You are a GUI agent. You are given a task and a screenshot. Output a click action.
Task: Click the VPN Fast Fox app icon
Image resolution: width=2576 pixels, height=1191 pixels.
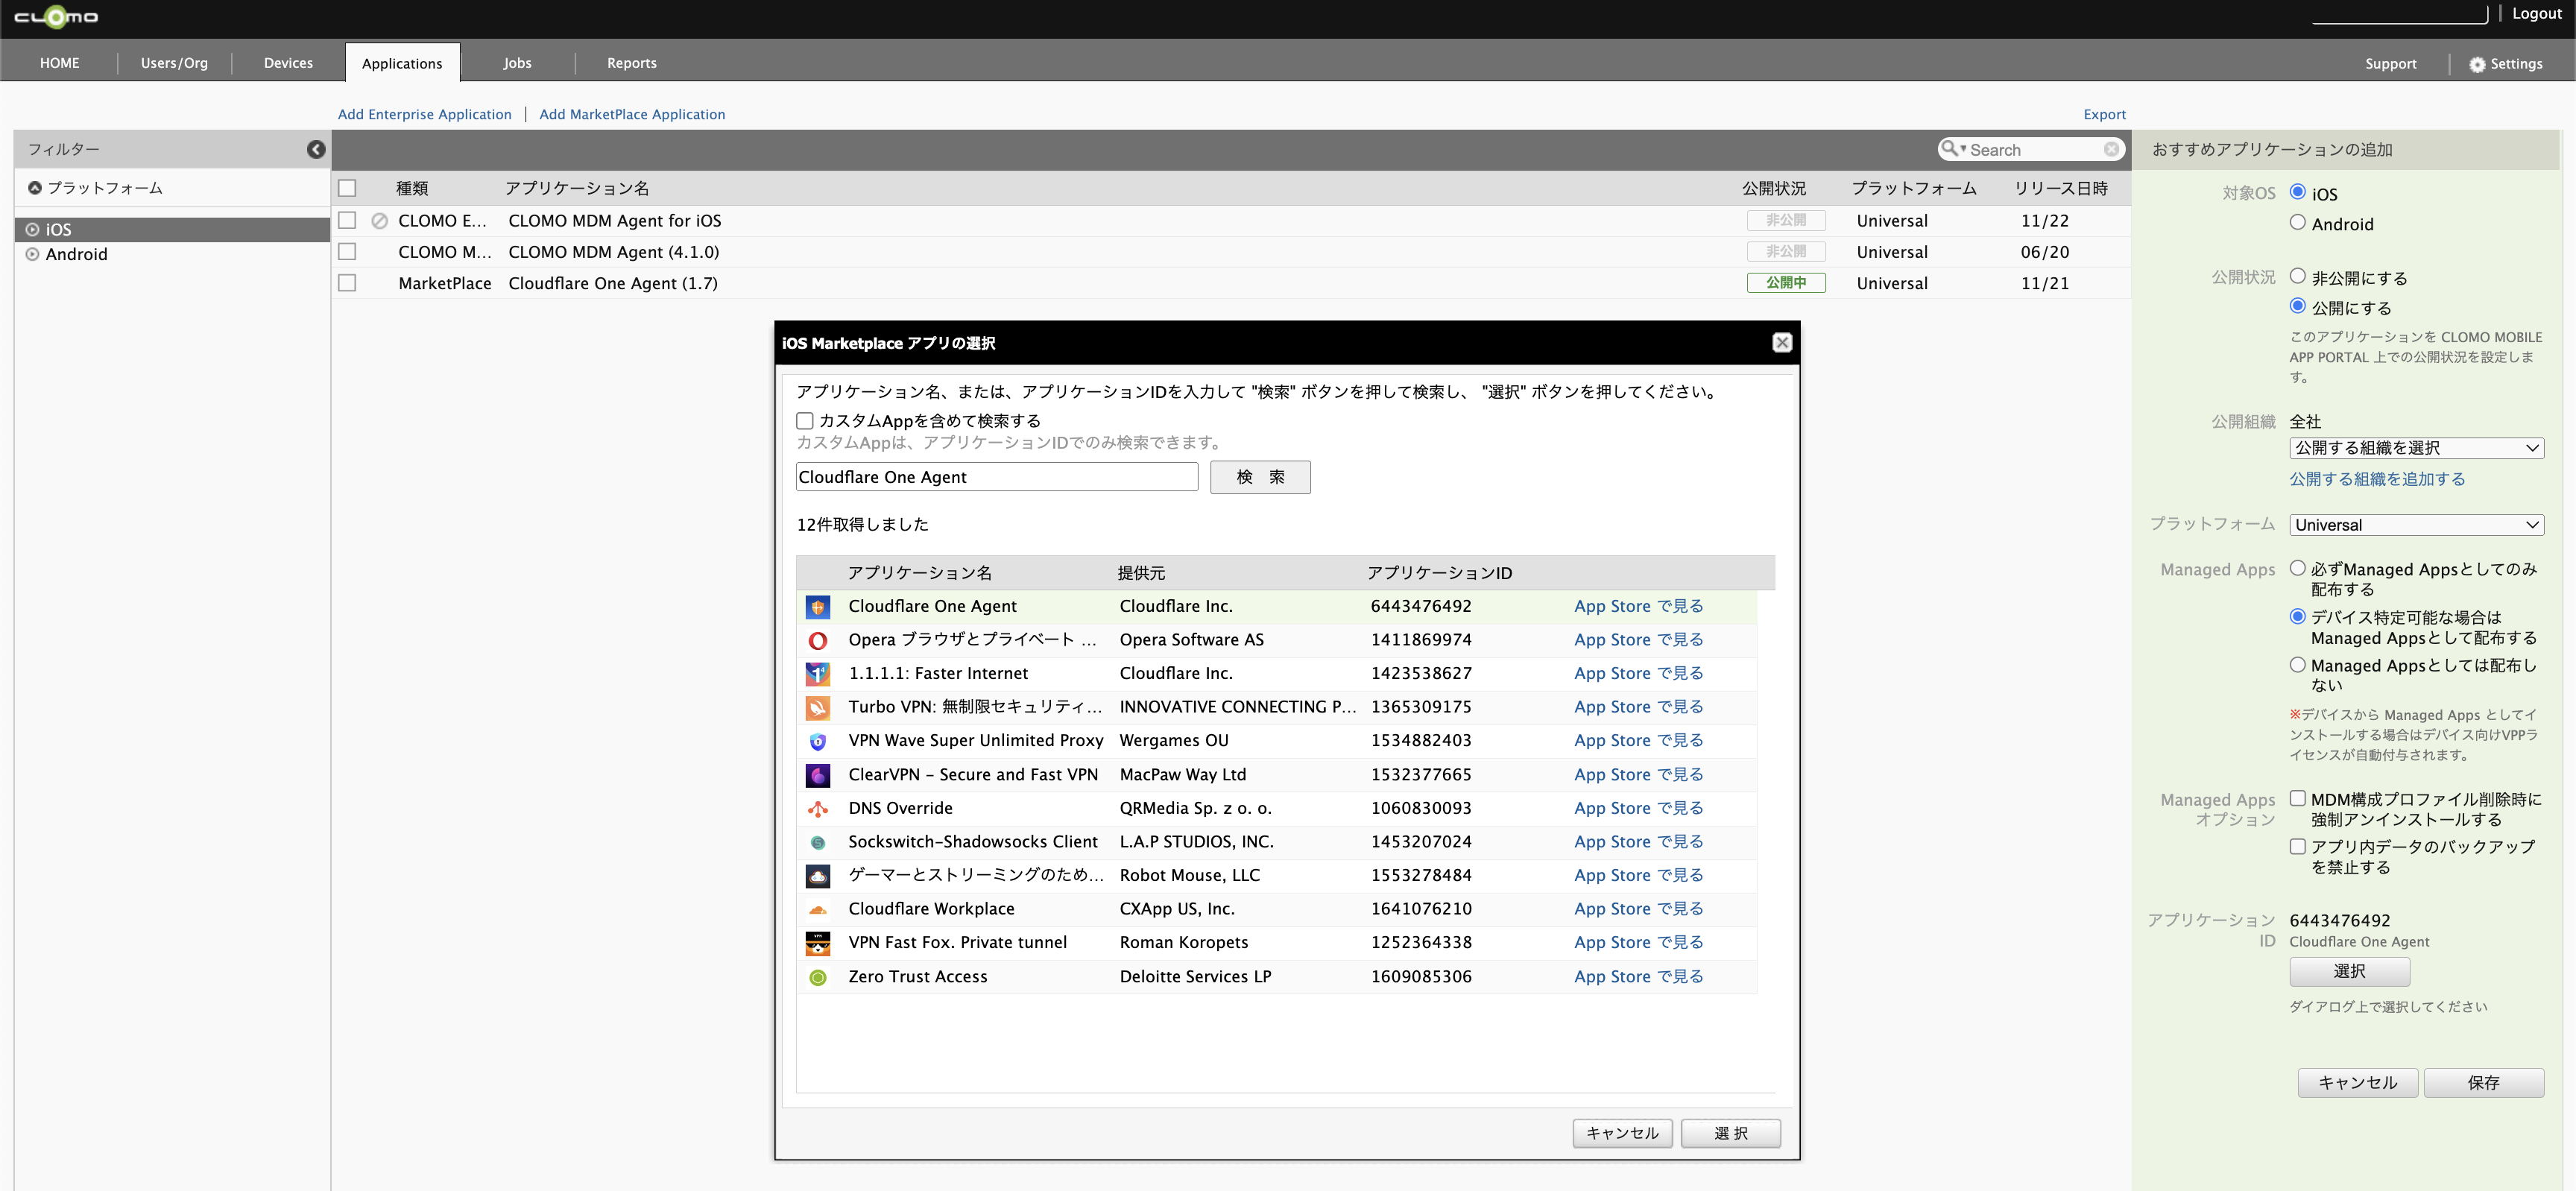tap(817, 943)
